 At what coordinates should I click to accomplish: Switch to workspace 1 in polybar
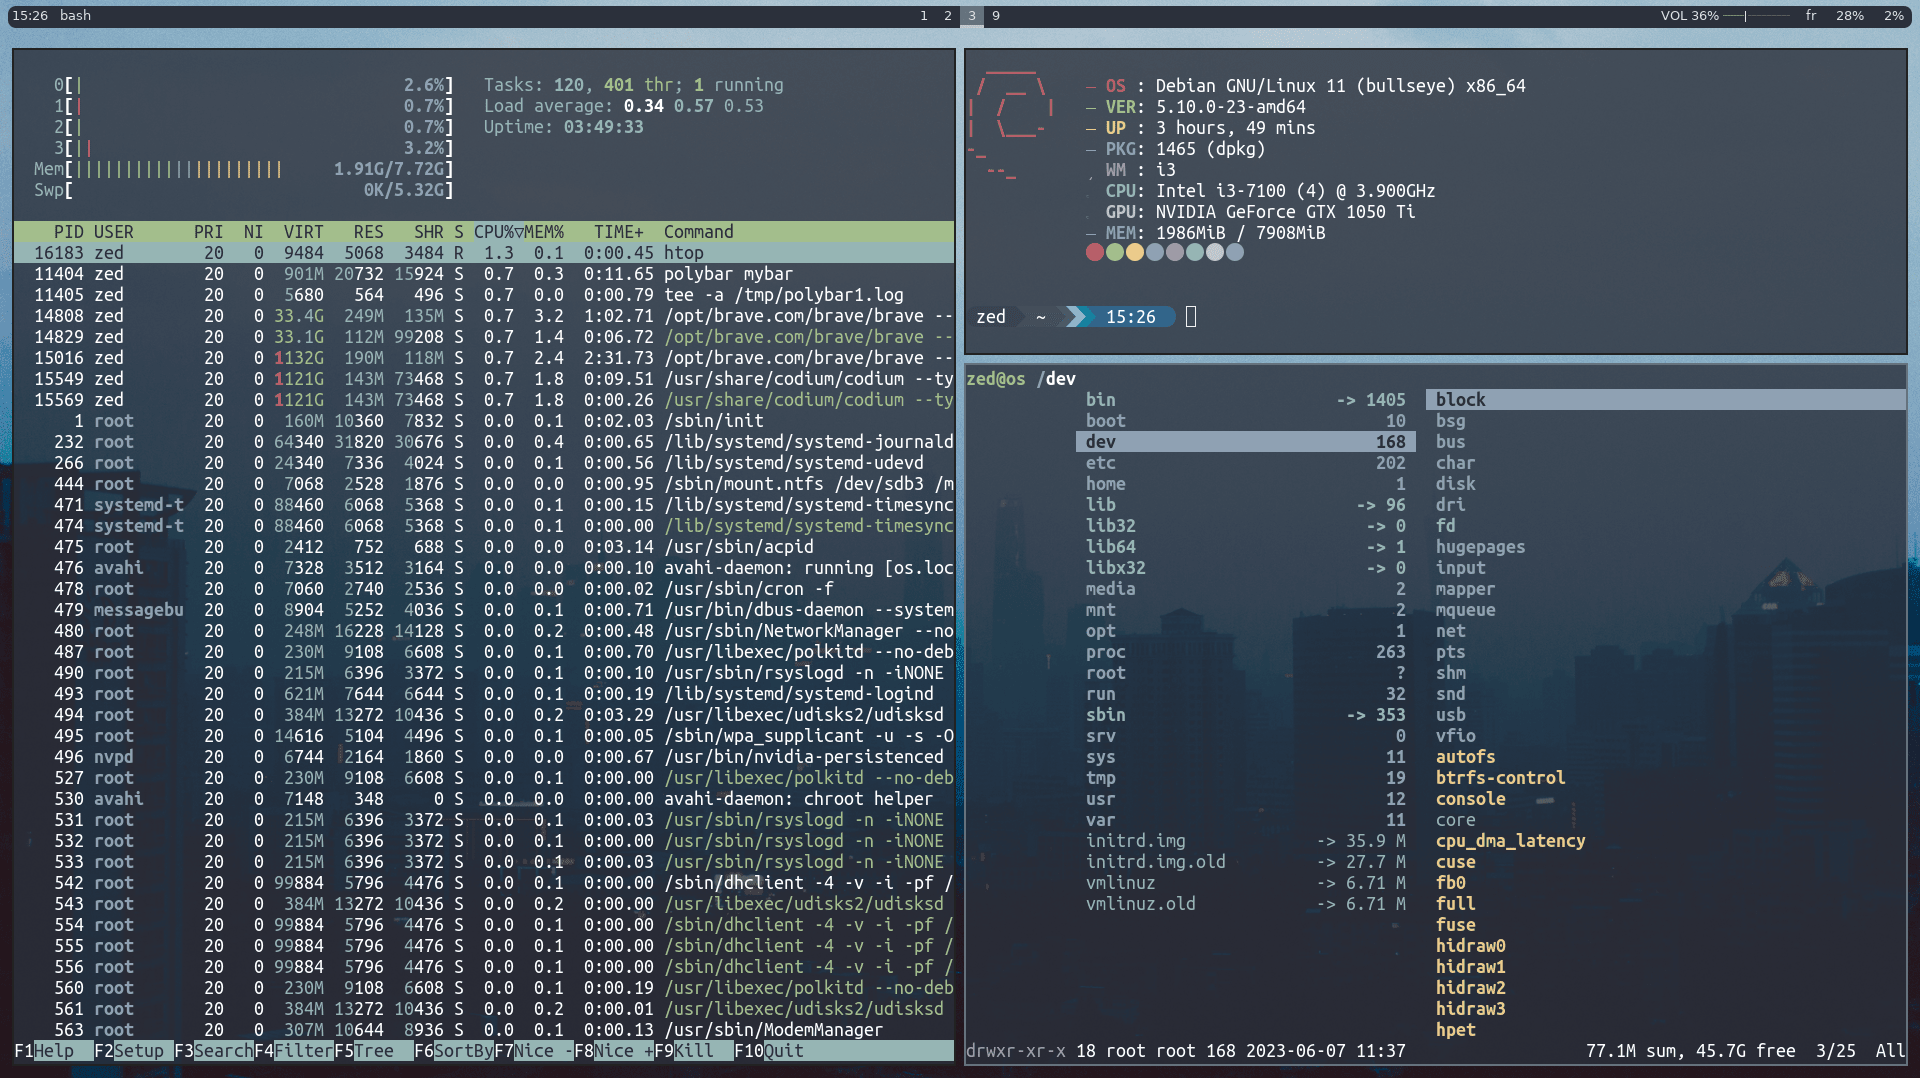click(x=923, y=16)
